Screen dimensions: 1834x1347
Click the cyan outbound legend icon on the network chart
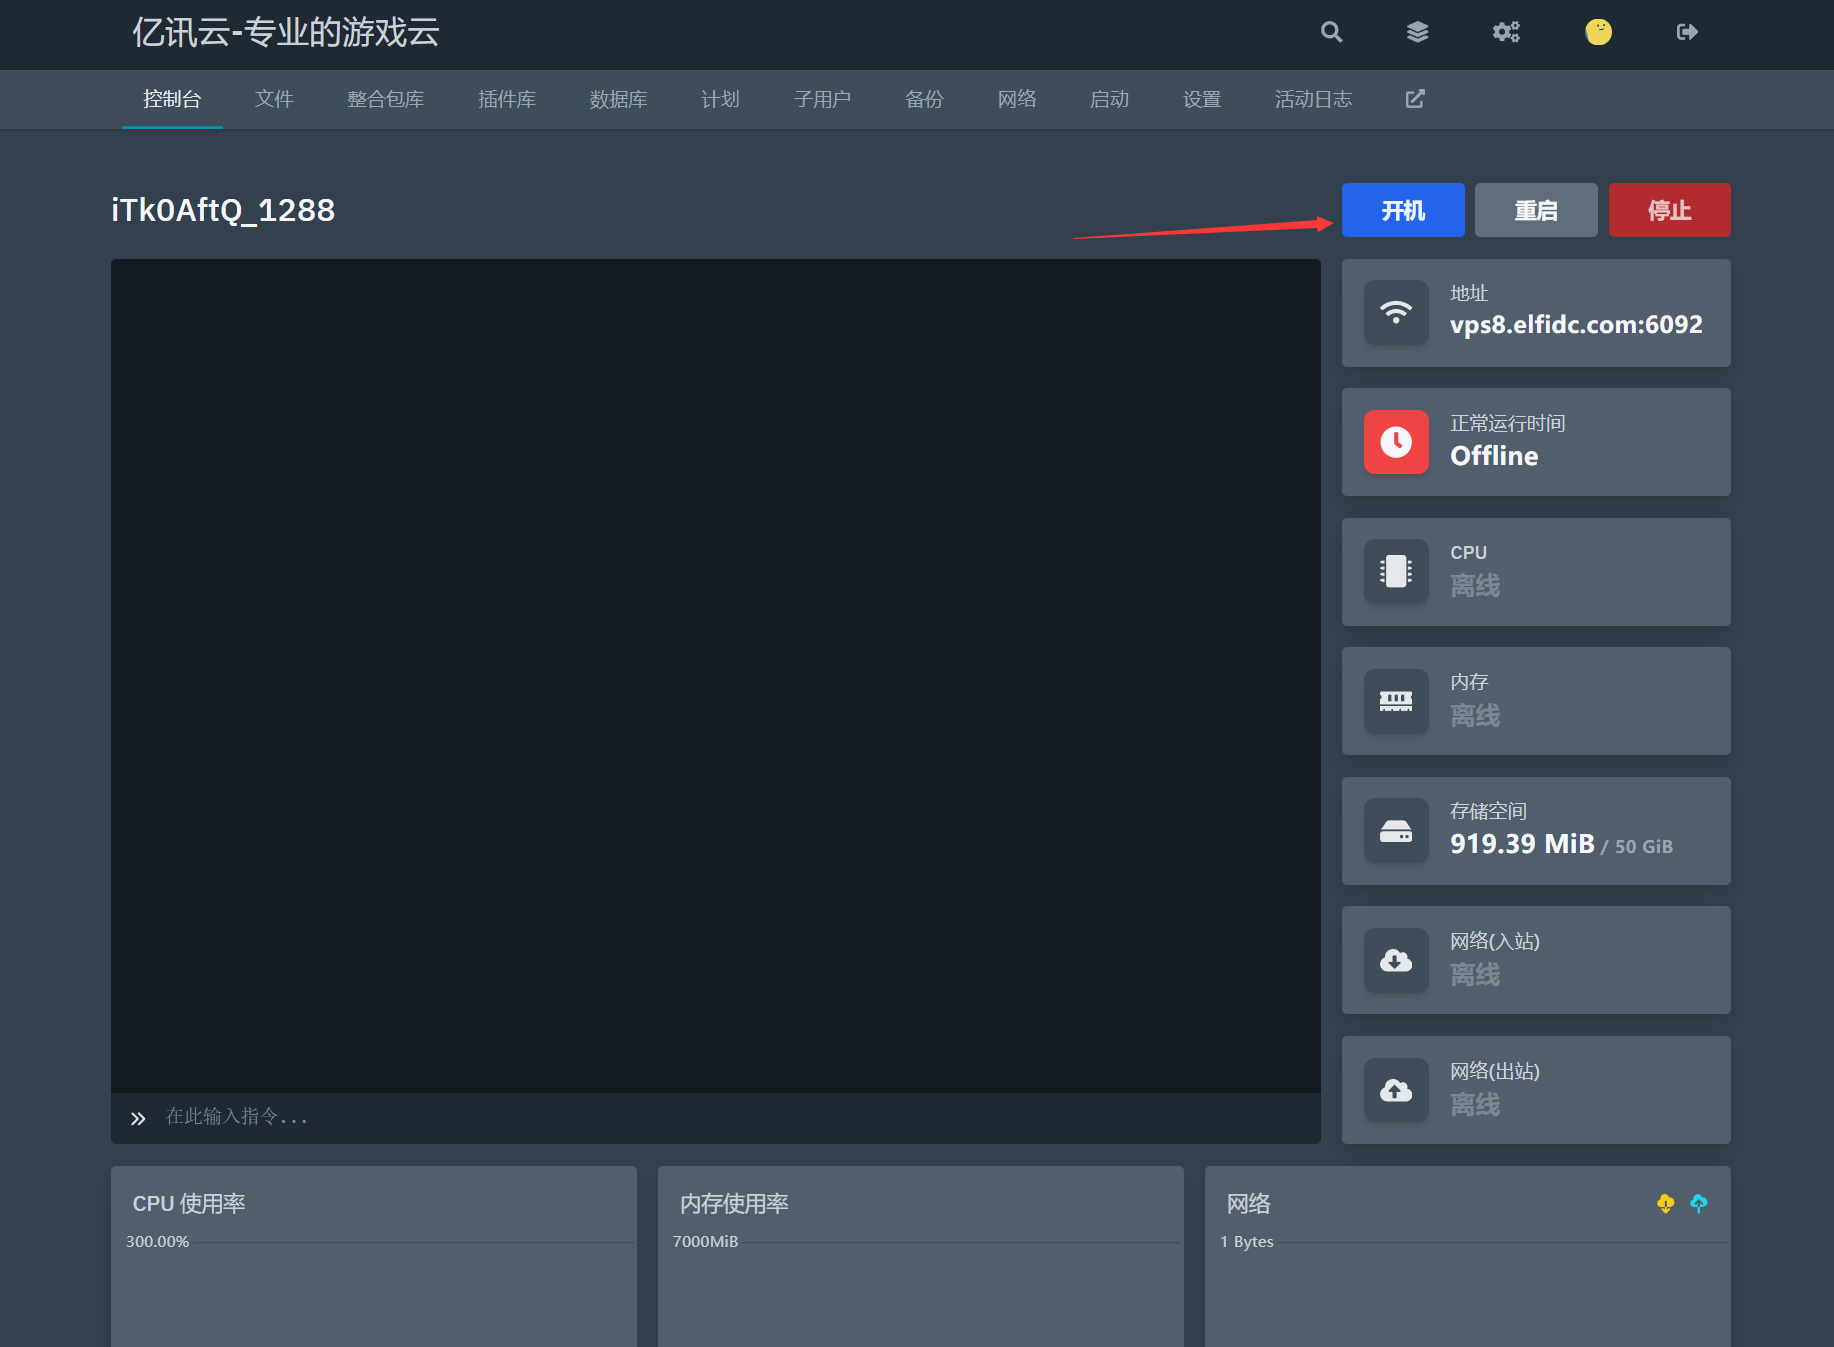pos(1698,1203)
